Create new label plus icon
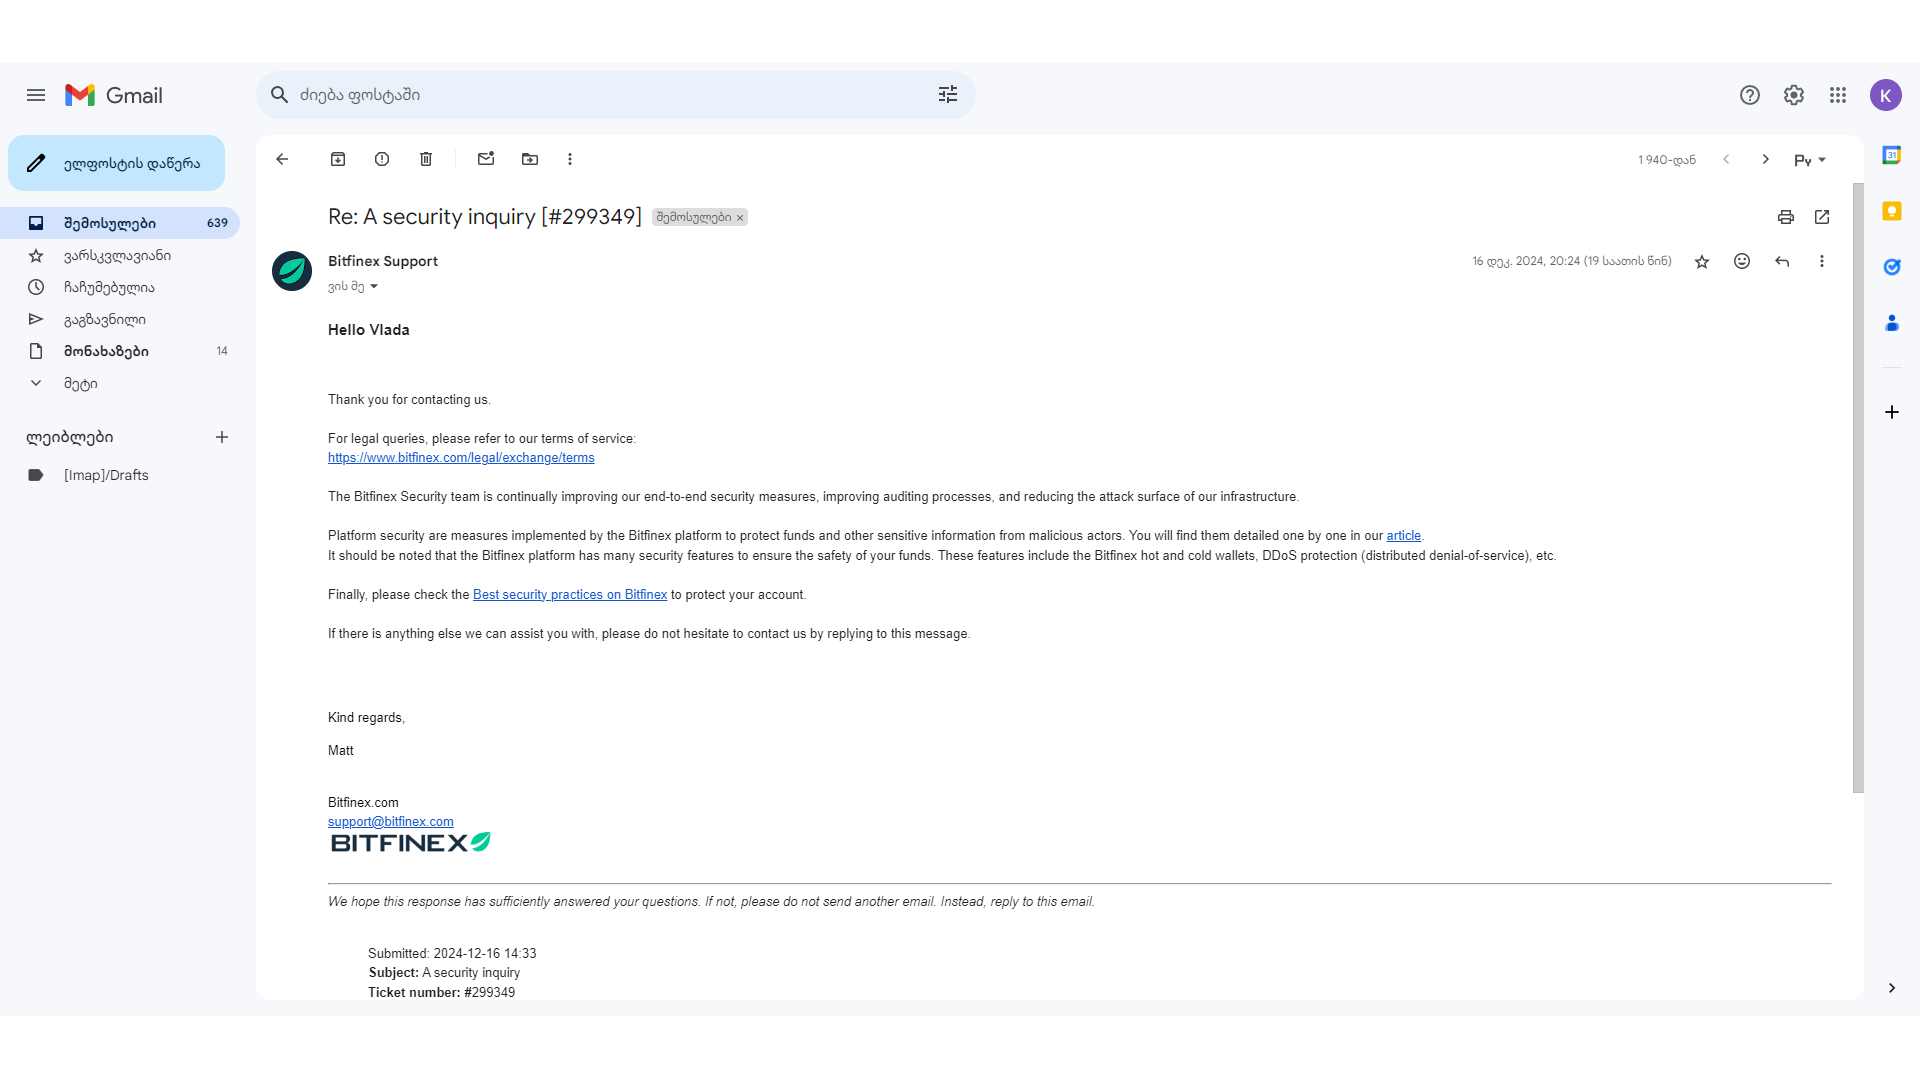The image size is (1920, 1080). [x=222, y=437]
